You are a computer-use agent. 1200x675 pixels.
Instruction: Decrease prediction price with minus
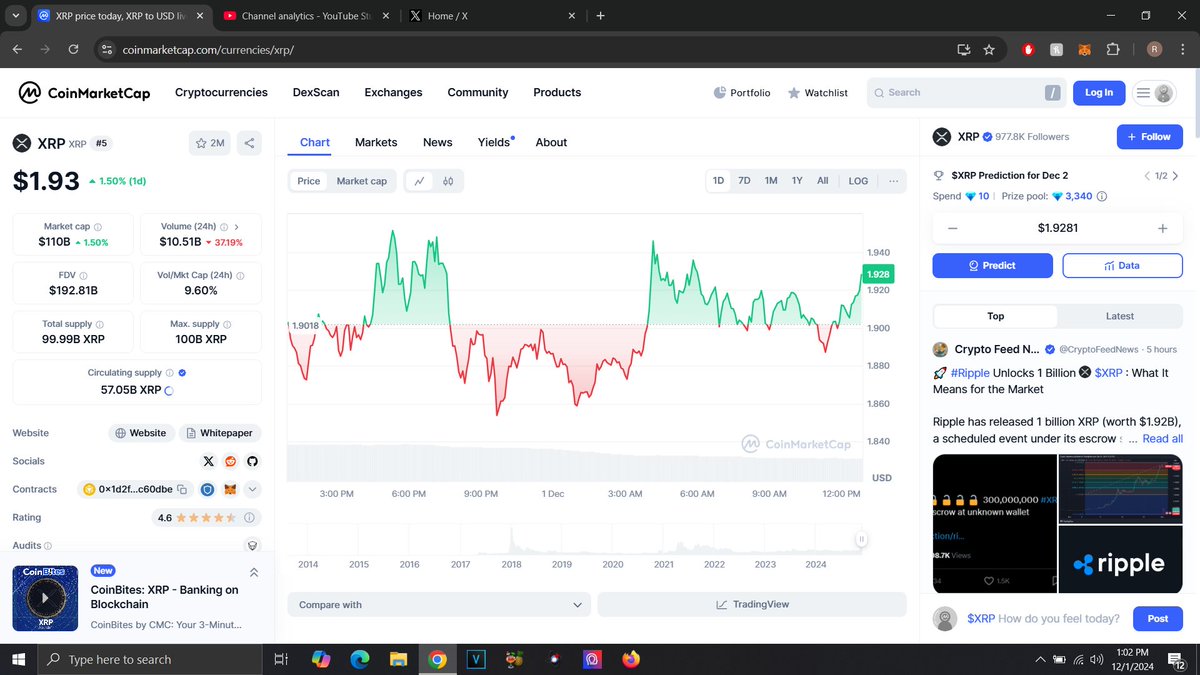point(952,228)
